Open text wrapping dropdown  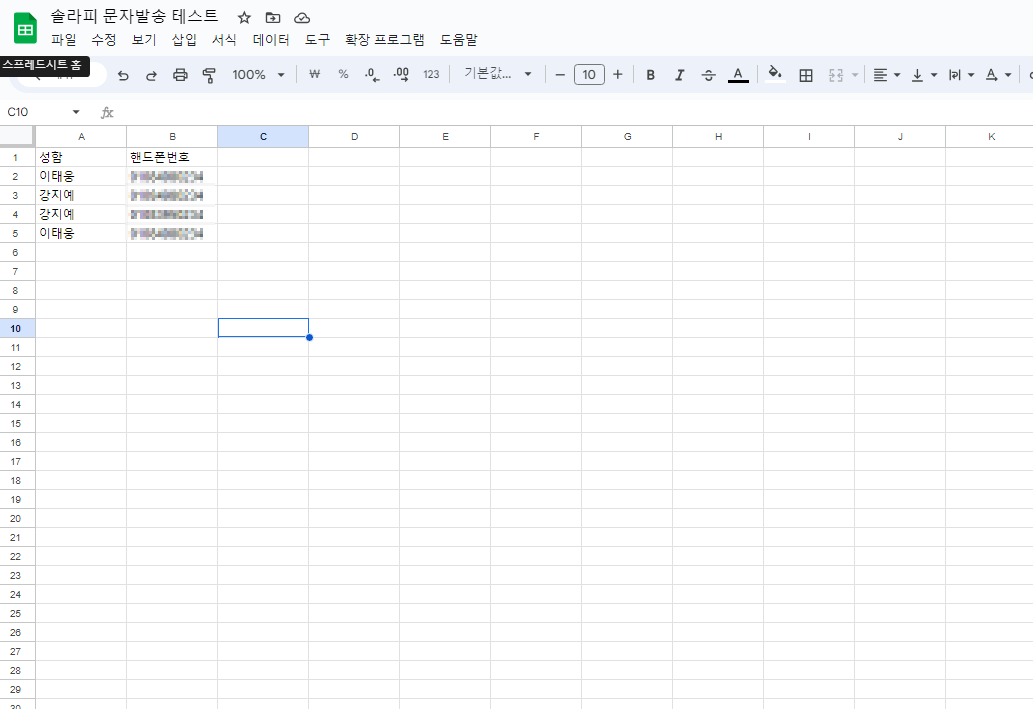961,75
